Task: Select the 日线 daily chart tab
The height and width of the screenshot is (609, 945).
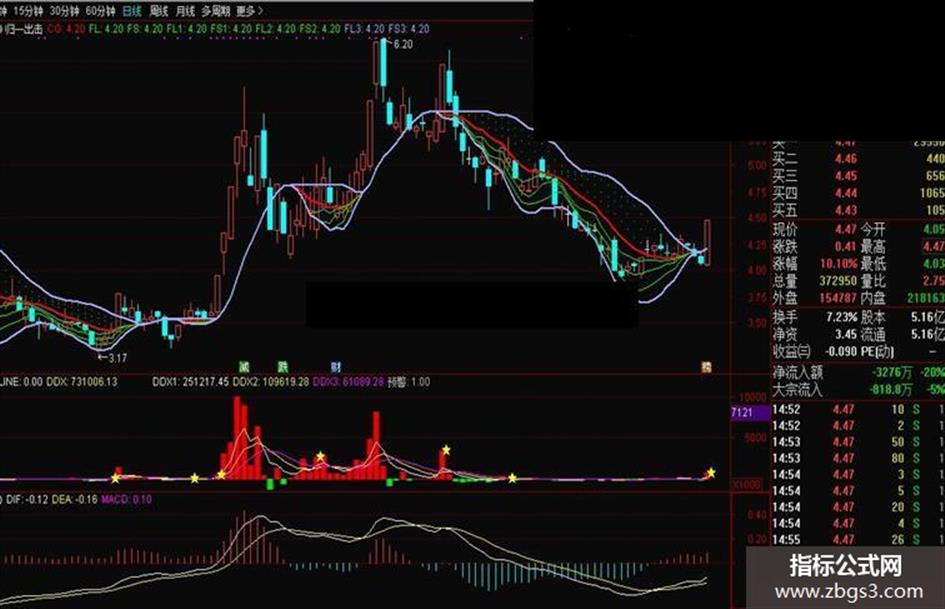Action: 132,11
